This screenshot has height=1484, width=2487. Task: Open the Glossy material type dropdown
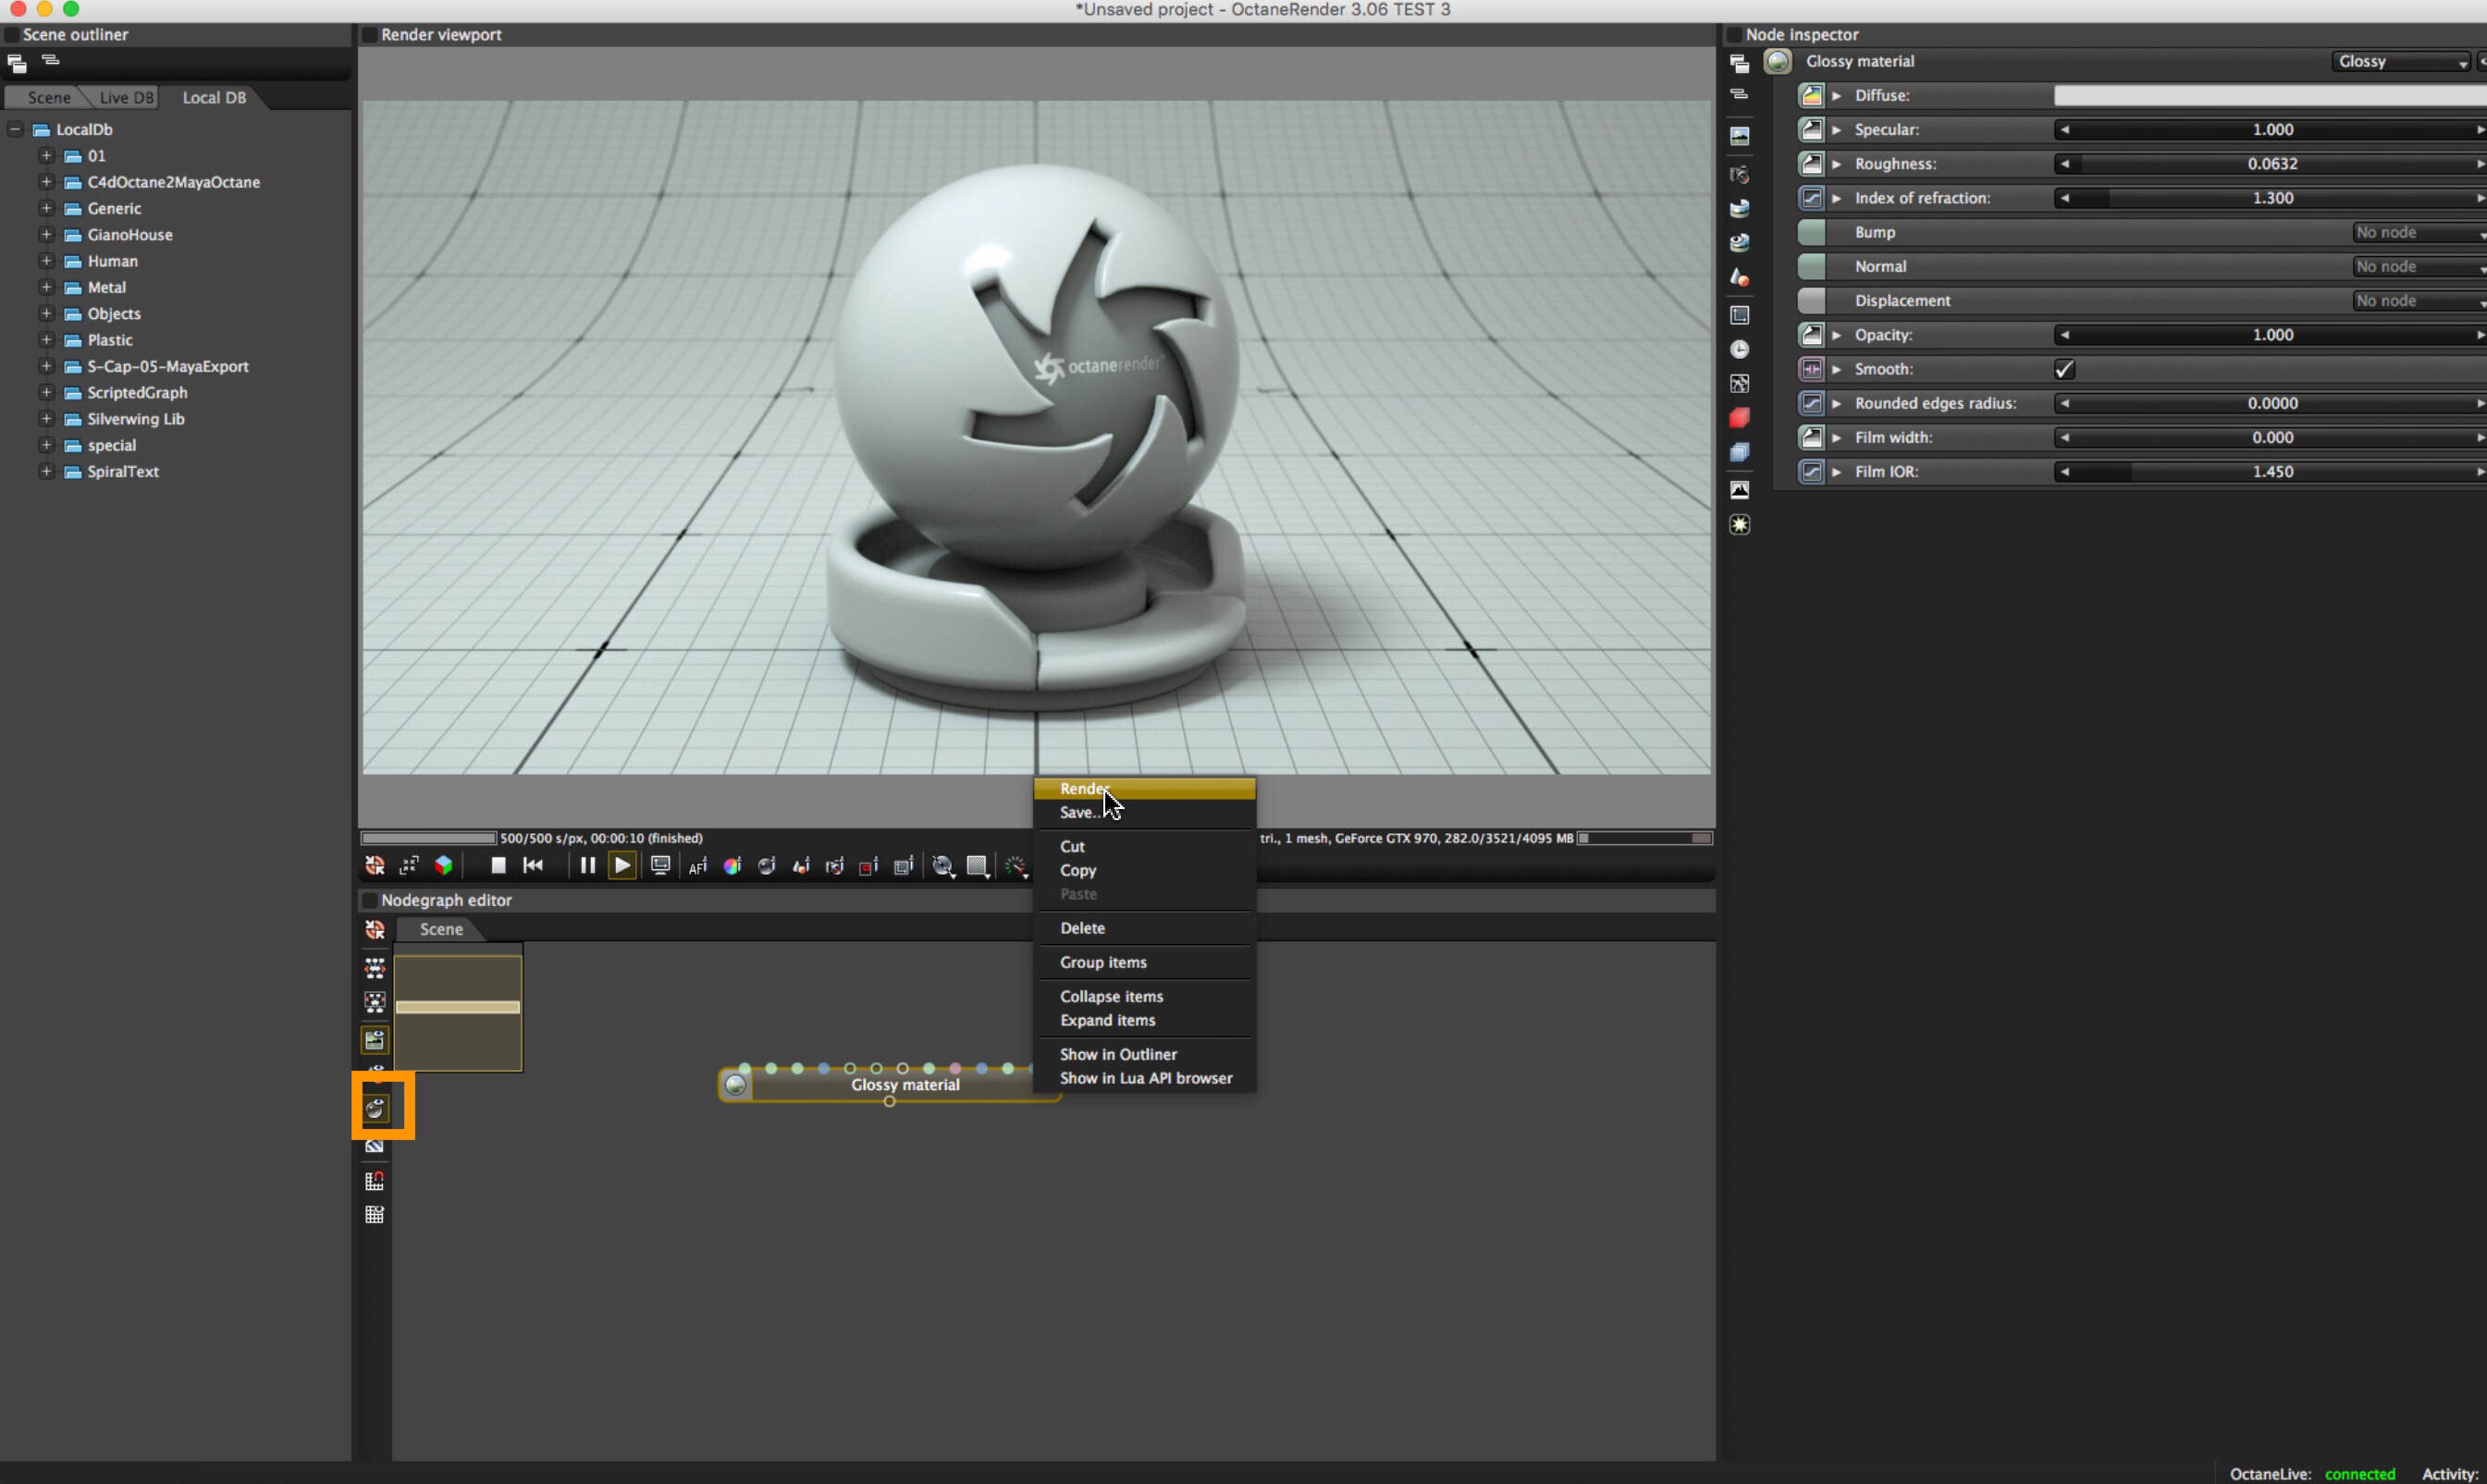coord(2401,62)
